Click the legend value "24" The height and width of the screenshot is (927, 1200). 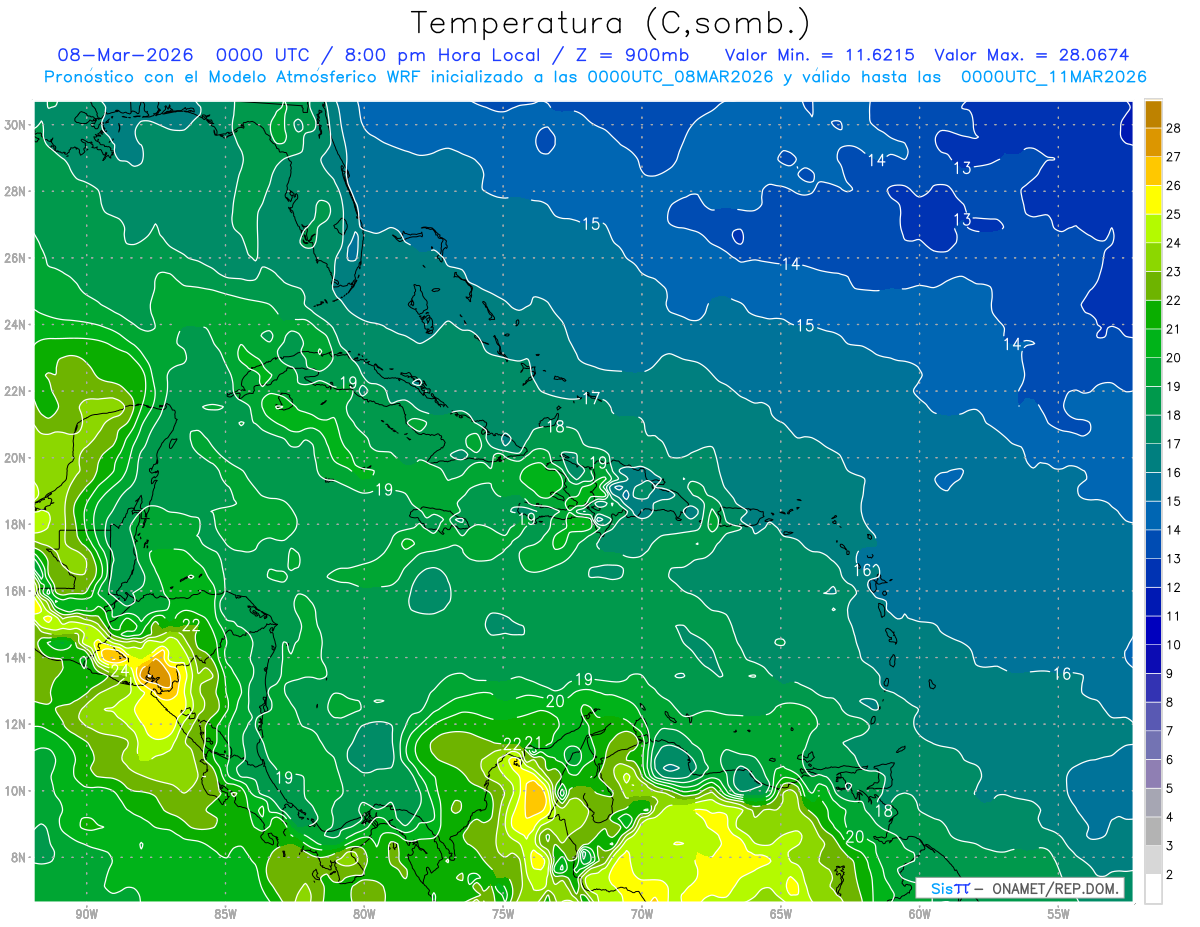coord(1173,243)
